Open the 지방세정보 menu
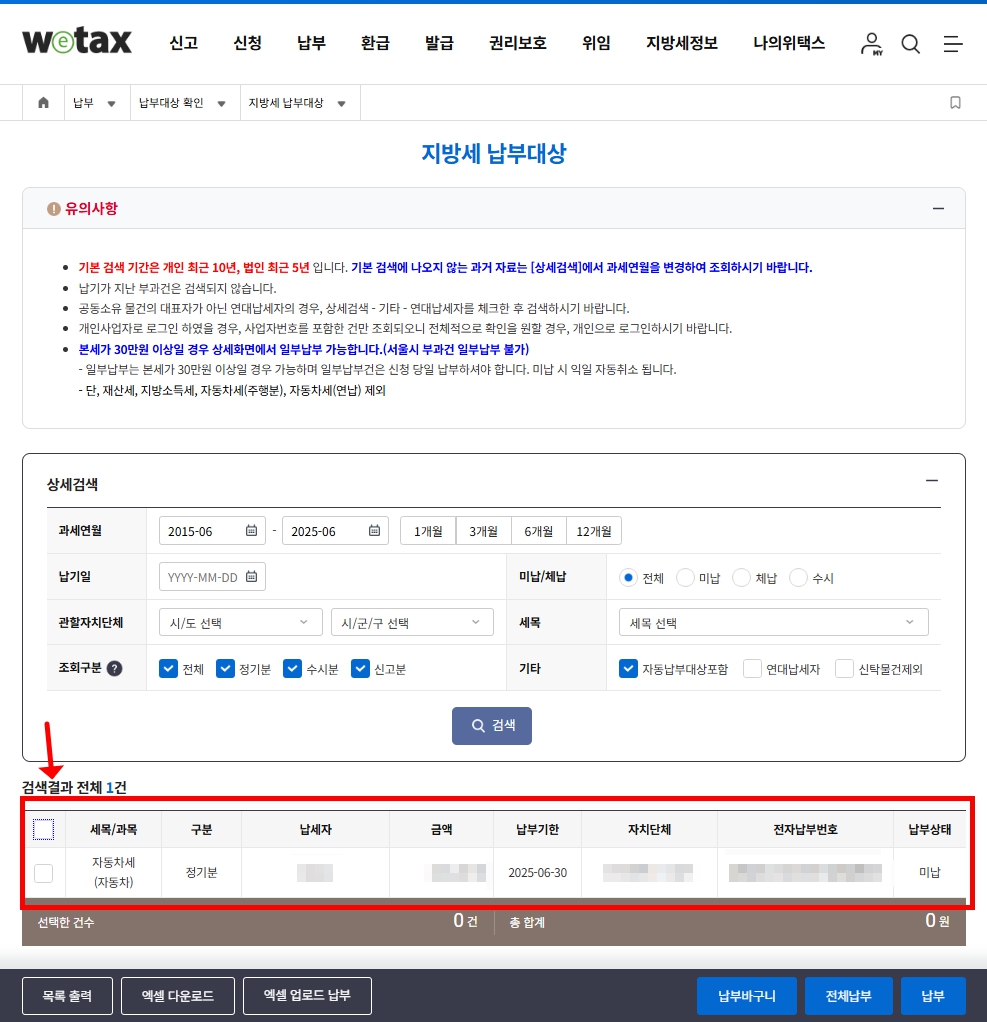The width and height of the screenshot is (987, 1022). 681,44
